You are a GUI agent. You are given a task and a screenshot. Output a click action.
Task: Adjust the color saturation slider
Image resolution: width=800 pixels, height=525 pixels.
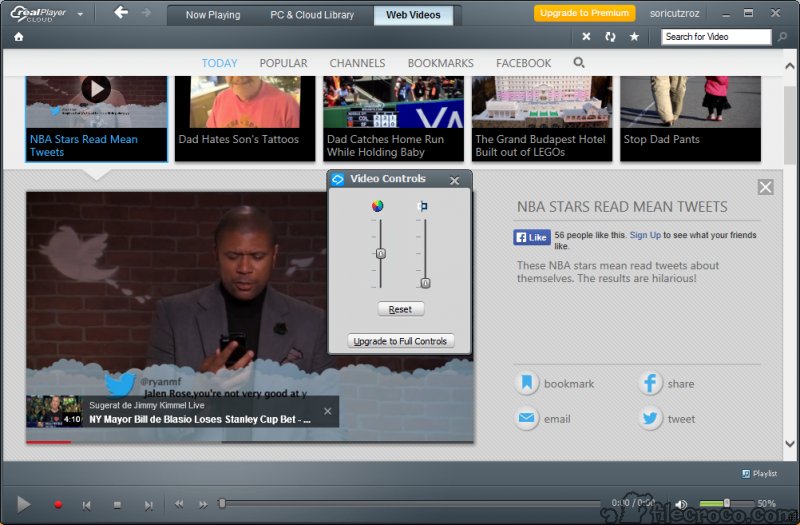381,253
